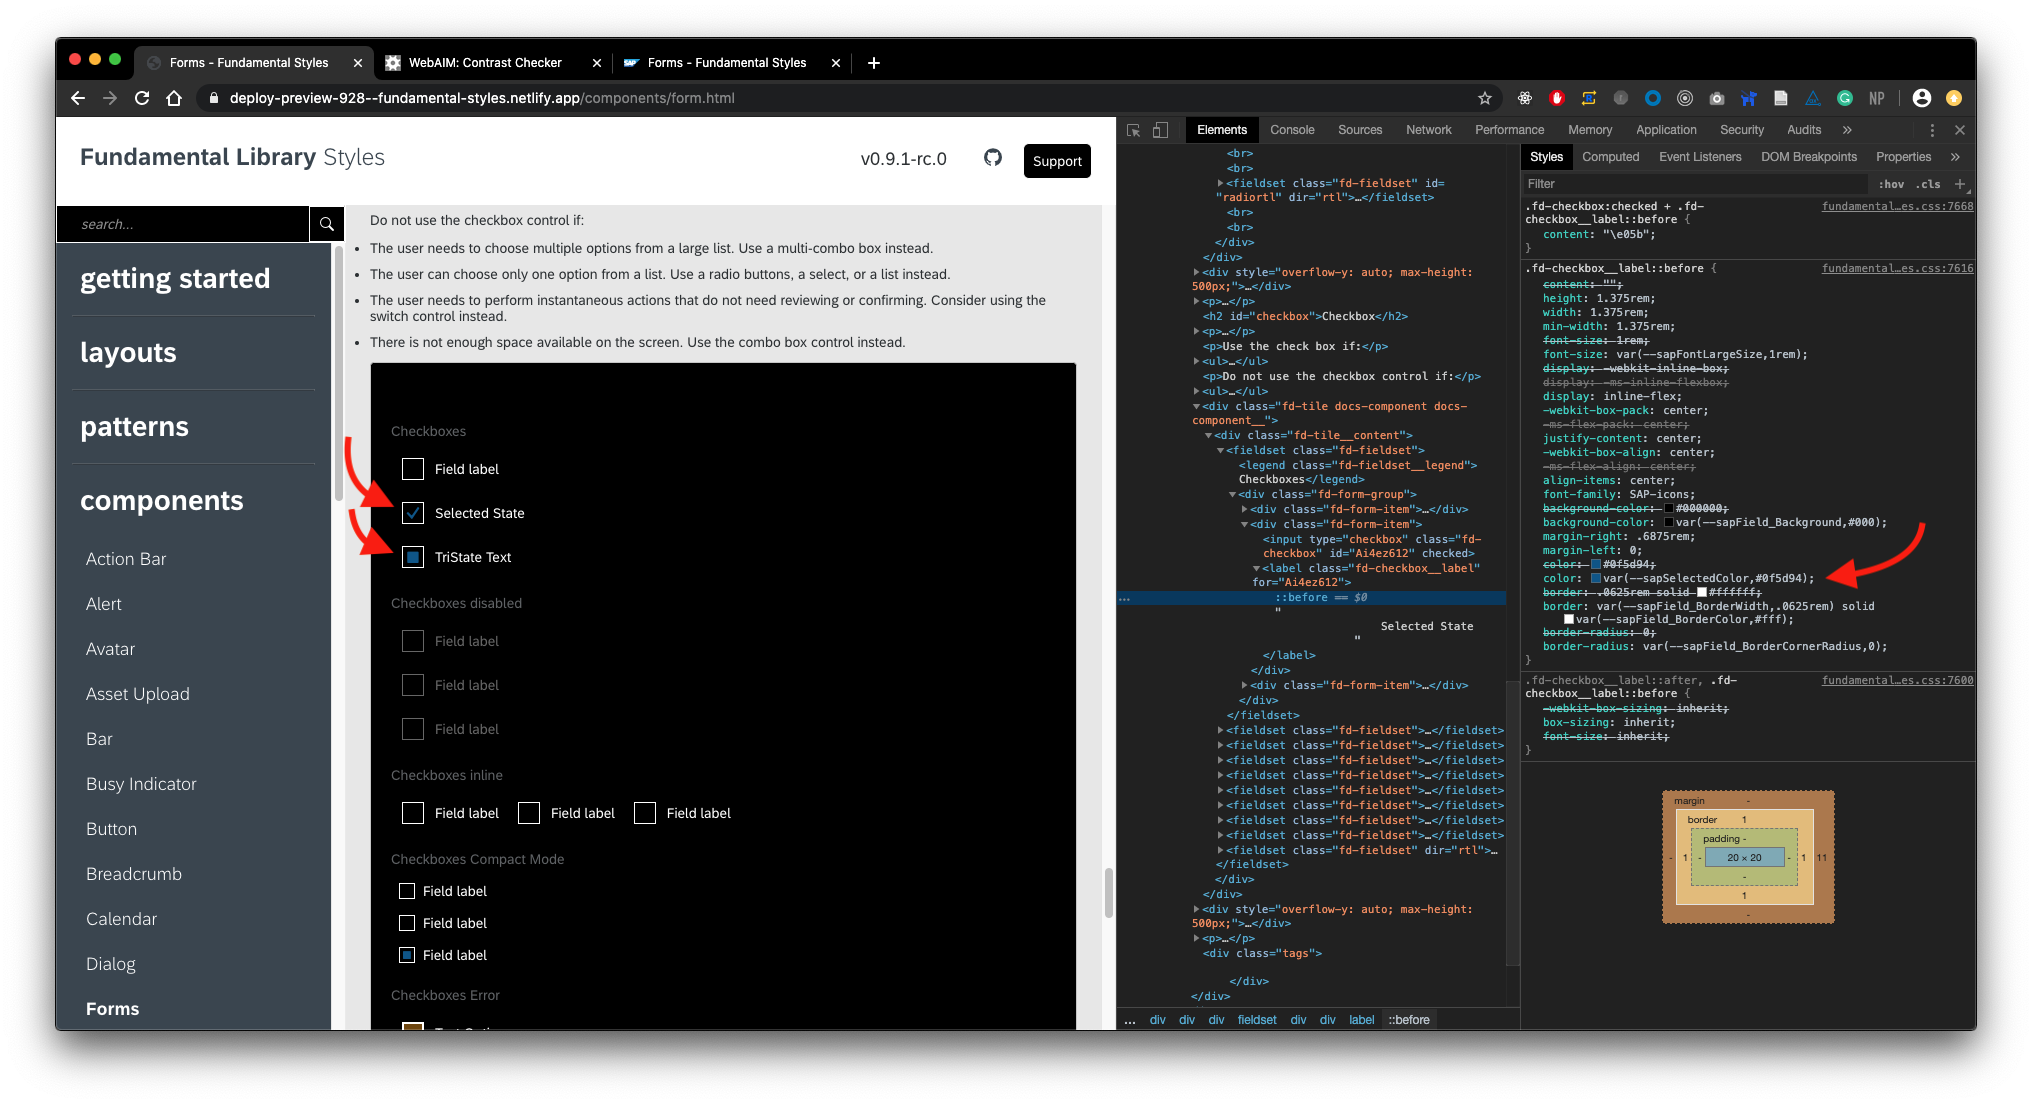This screenshot has width=2032, height=1104.
Task: Toggle the first Field label checkbox under Checkboxes
Action: [412, 468]
